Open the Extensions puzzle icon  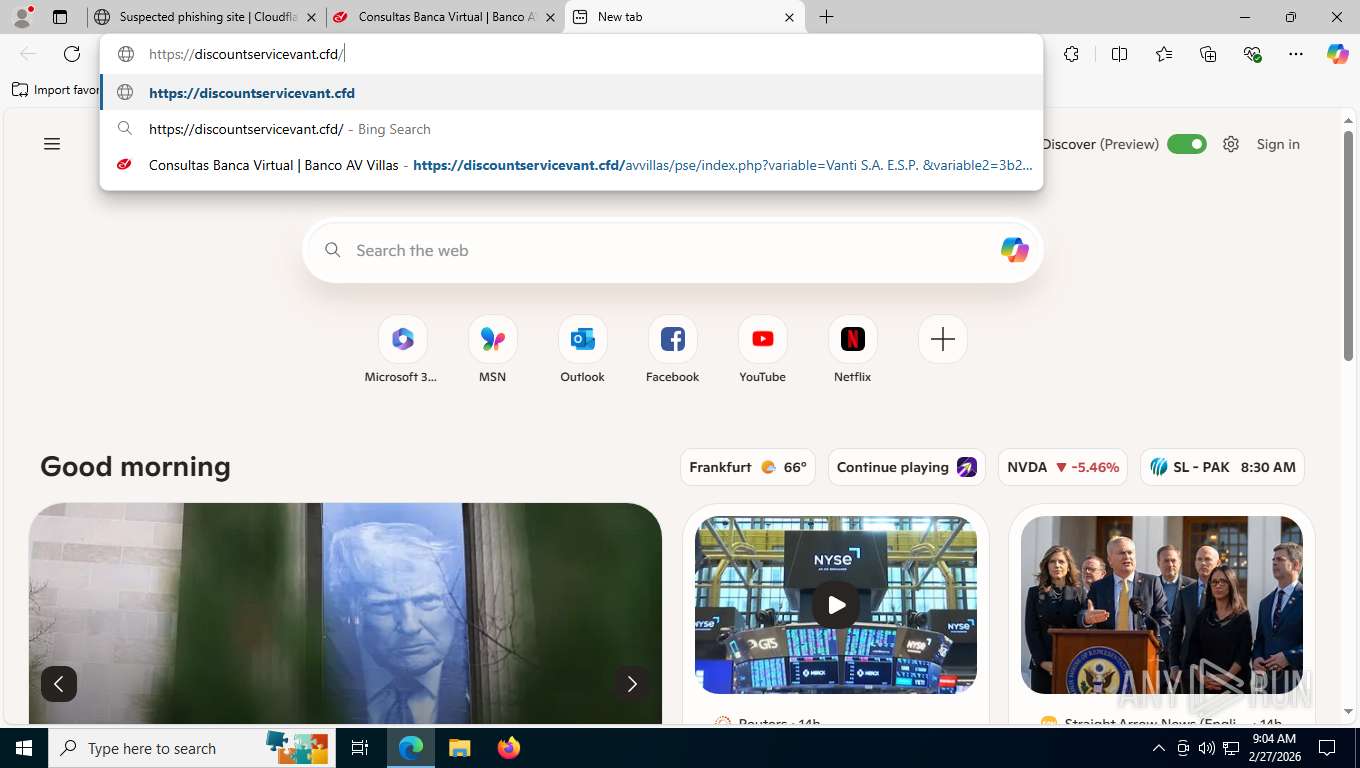tap(1071, 54)
